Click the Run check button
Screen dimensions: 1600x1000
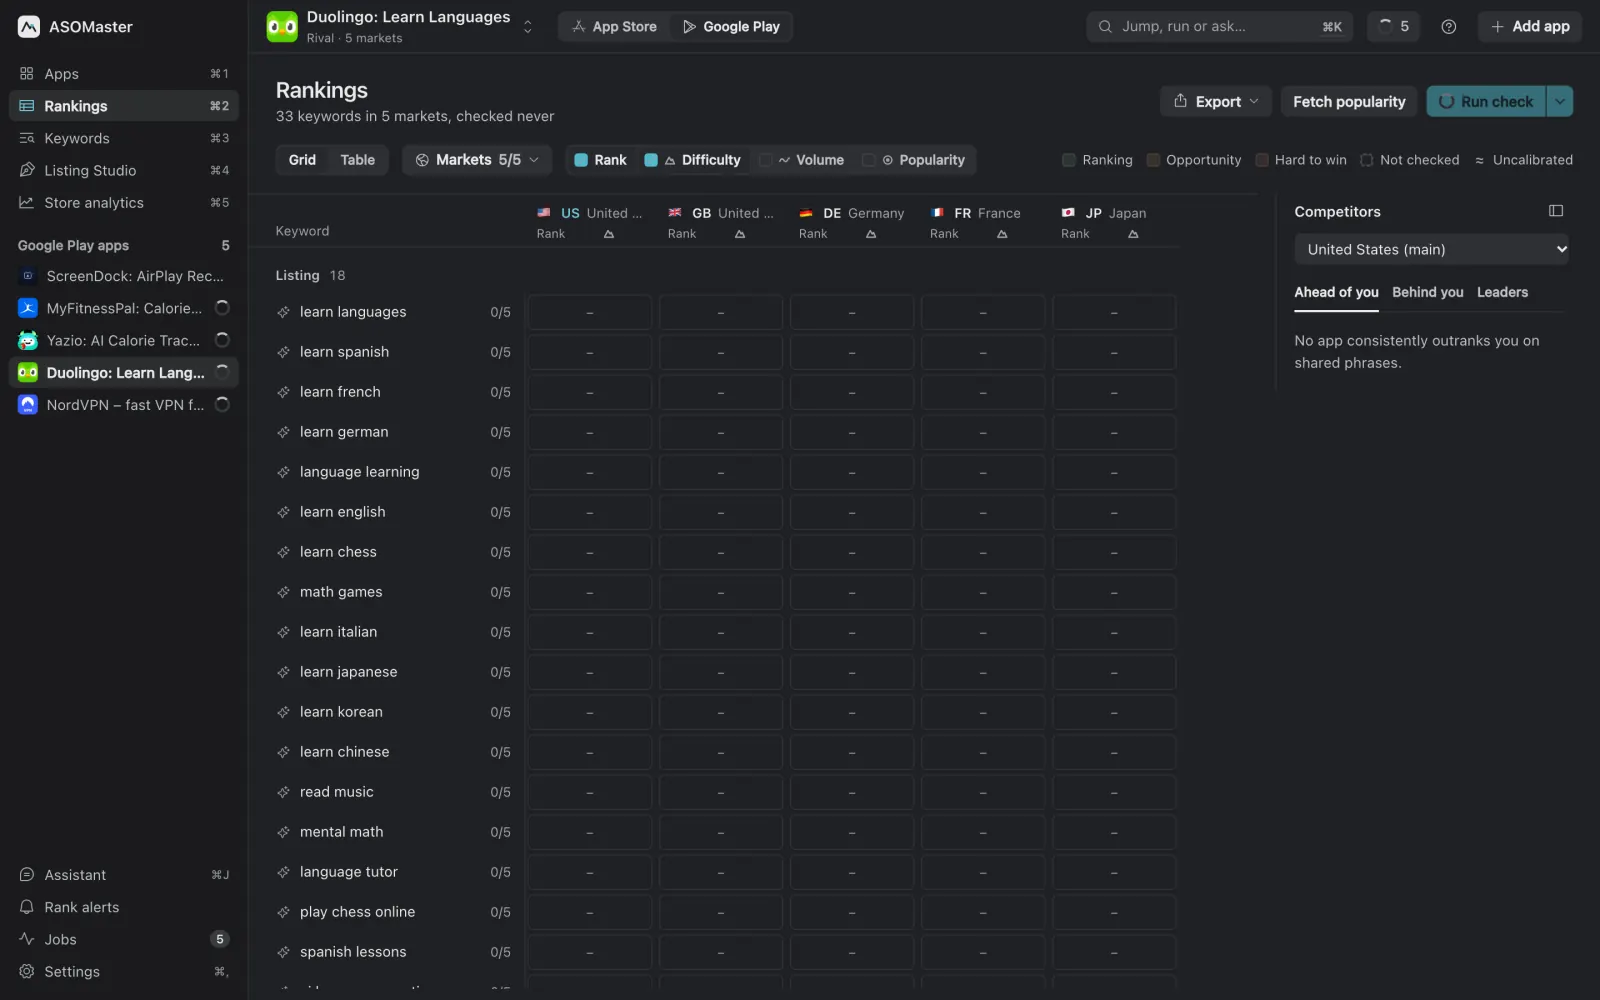tap(1486, 101)
